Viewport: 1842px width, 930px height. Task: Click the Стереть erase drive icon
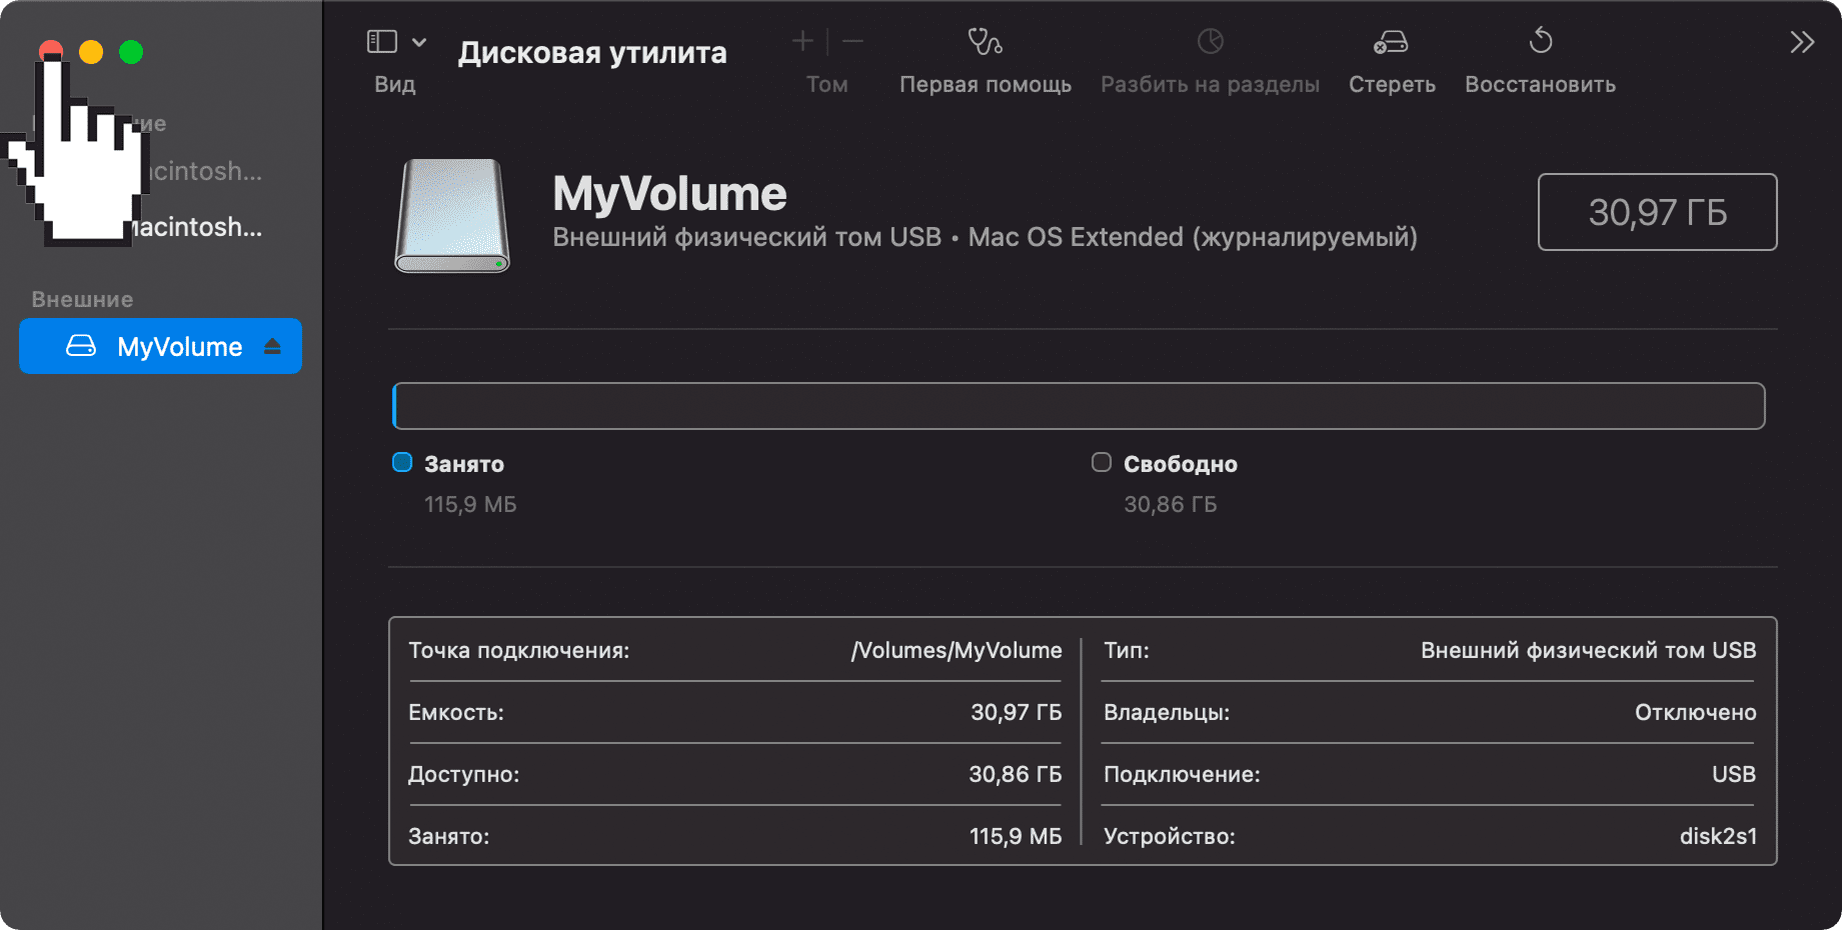[1391, 41]
